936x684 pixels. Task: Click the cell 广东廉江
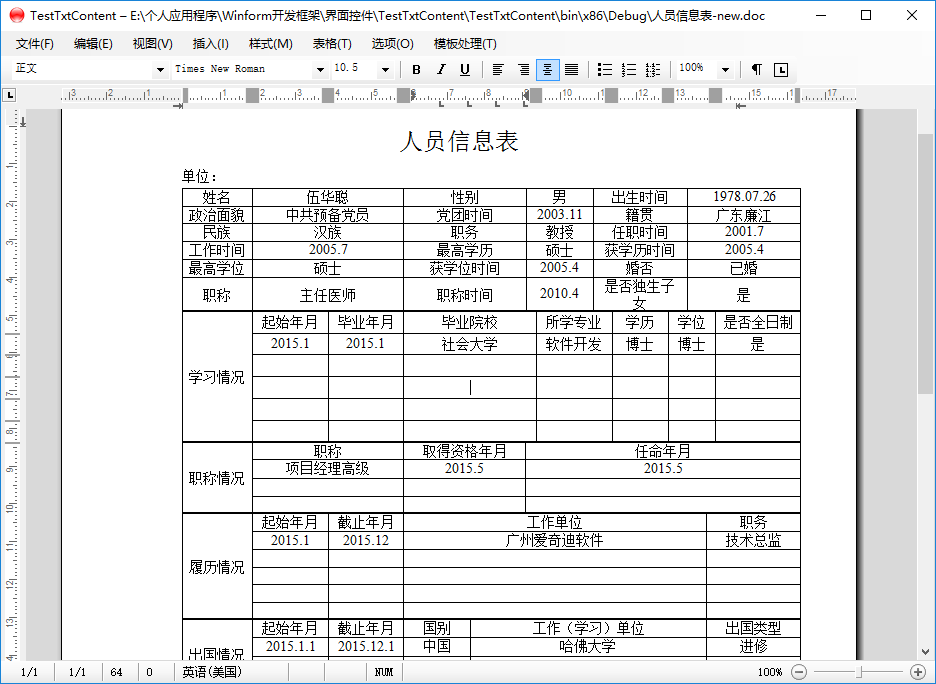click(744, 215)
